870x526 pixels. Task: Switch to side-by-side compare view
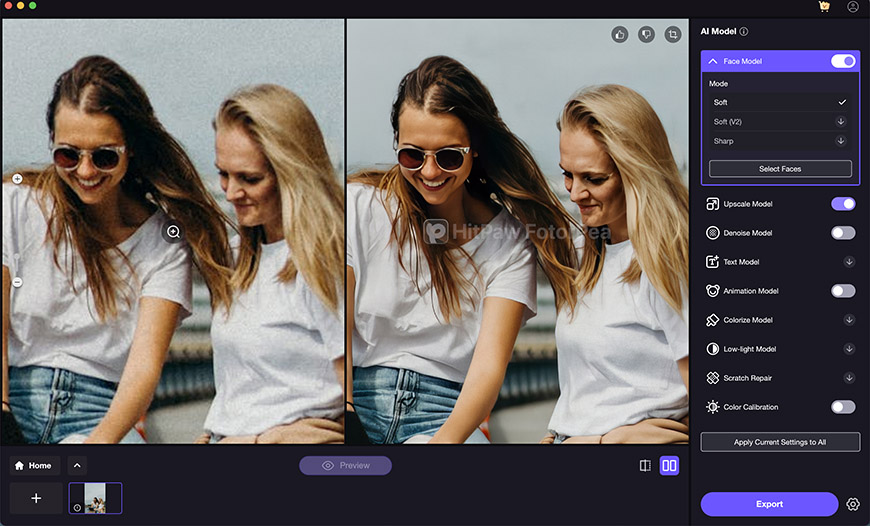click(669, 466)
